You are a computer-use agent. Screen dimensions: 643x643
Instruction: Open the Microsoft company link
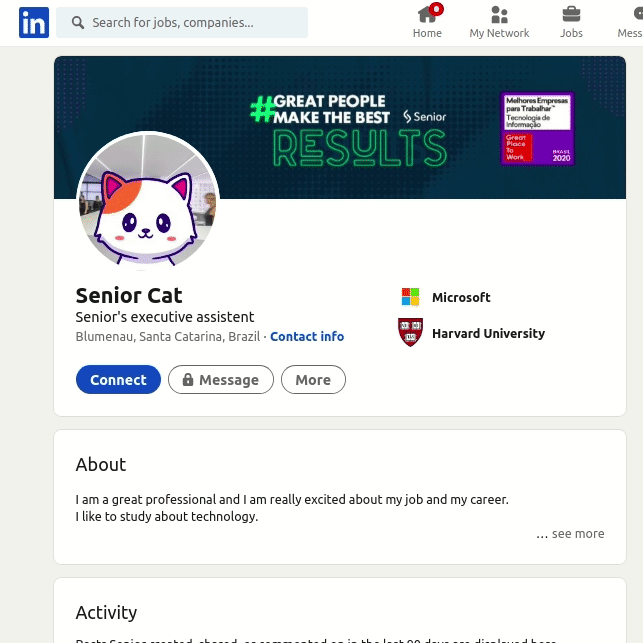click(x=461, y=297)
